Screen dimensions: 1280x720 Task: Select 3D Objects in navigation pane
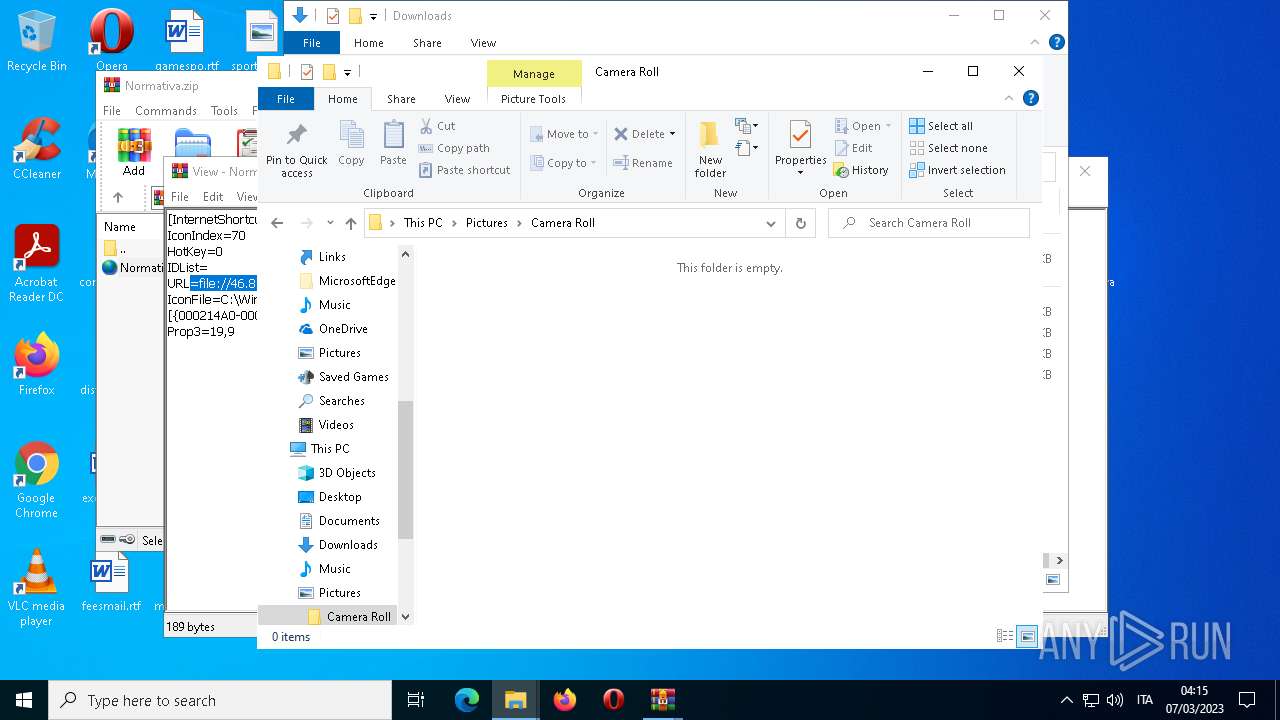coord(347,473)
